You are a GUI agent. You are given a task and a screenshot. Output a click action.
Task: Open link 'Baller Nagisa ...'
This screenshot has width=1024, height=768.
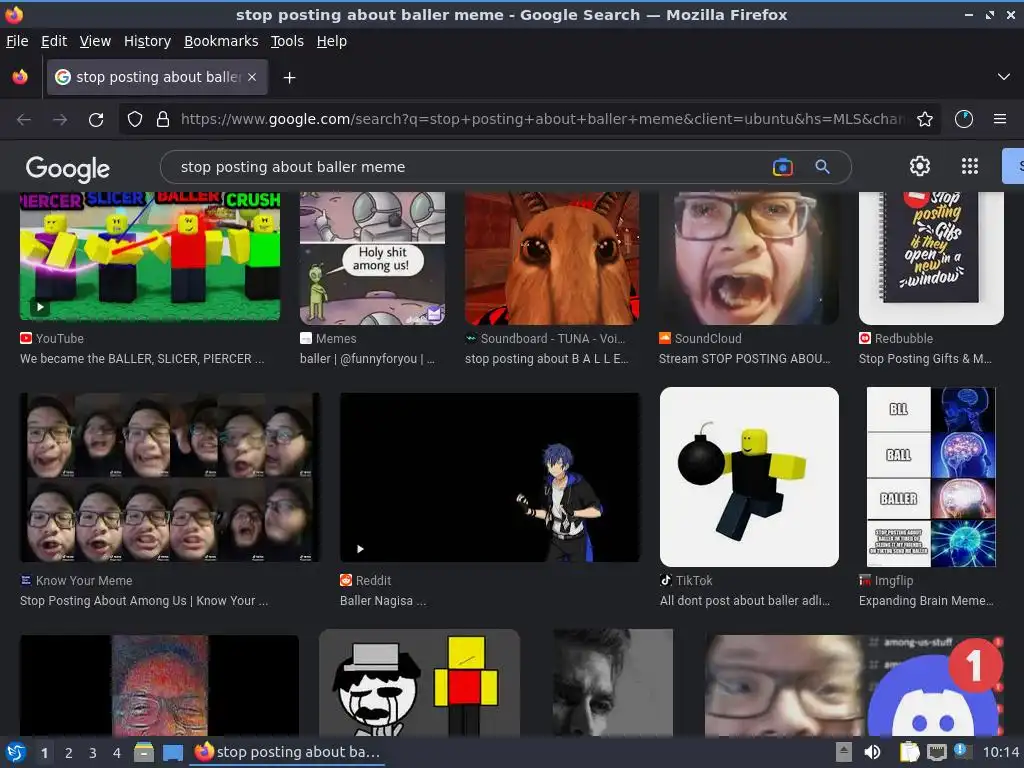click(x=383, y=601)
